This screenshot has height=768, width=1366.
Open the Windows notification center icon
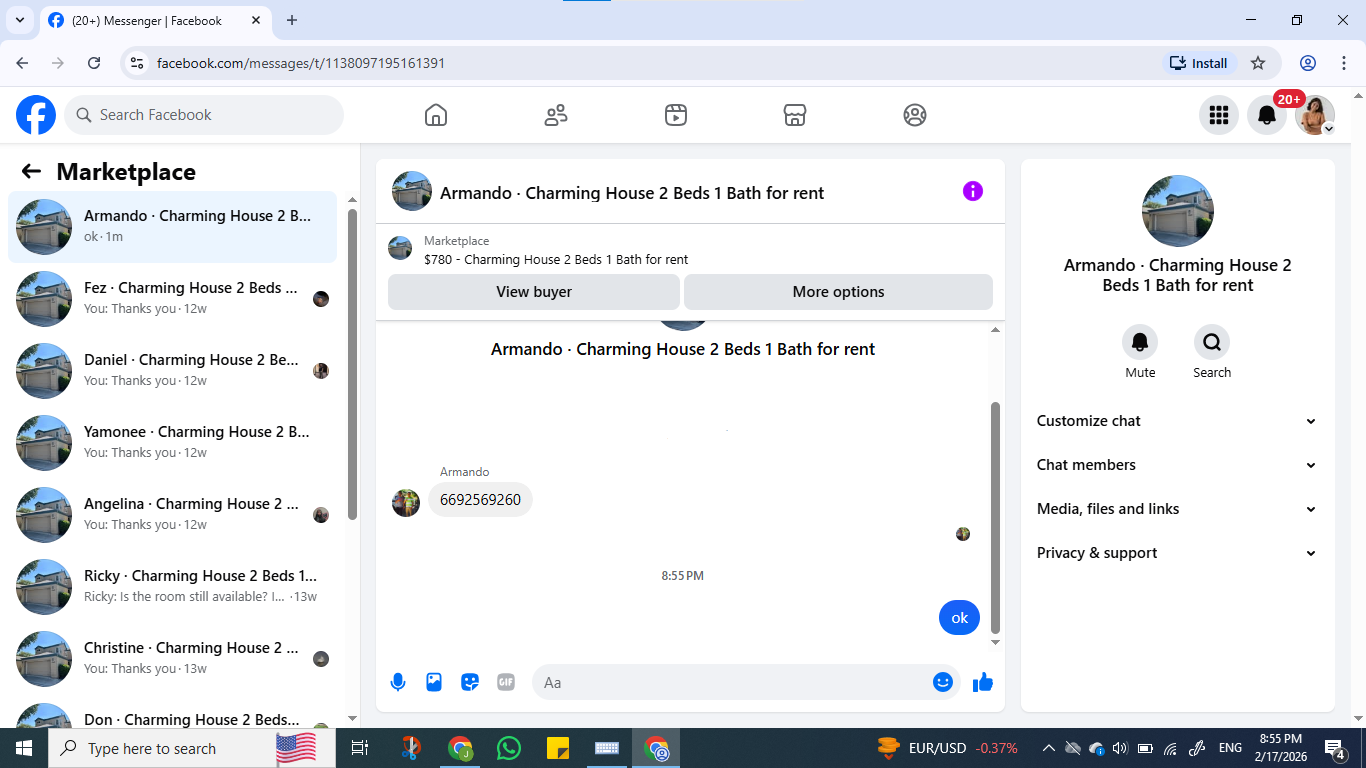click(1335, 748)
